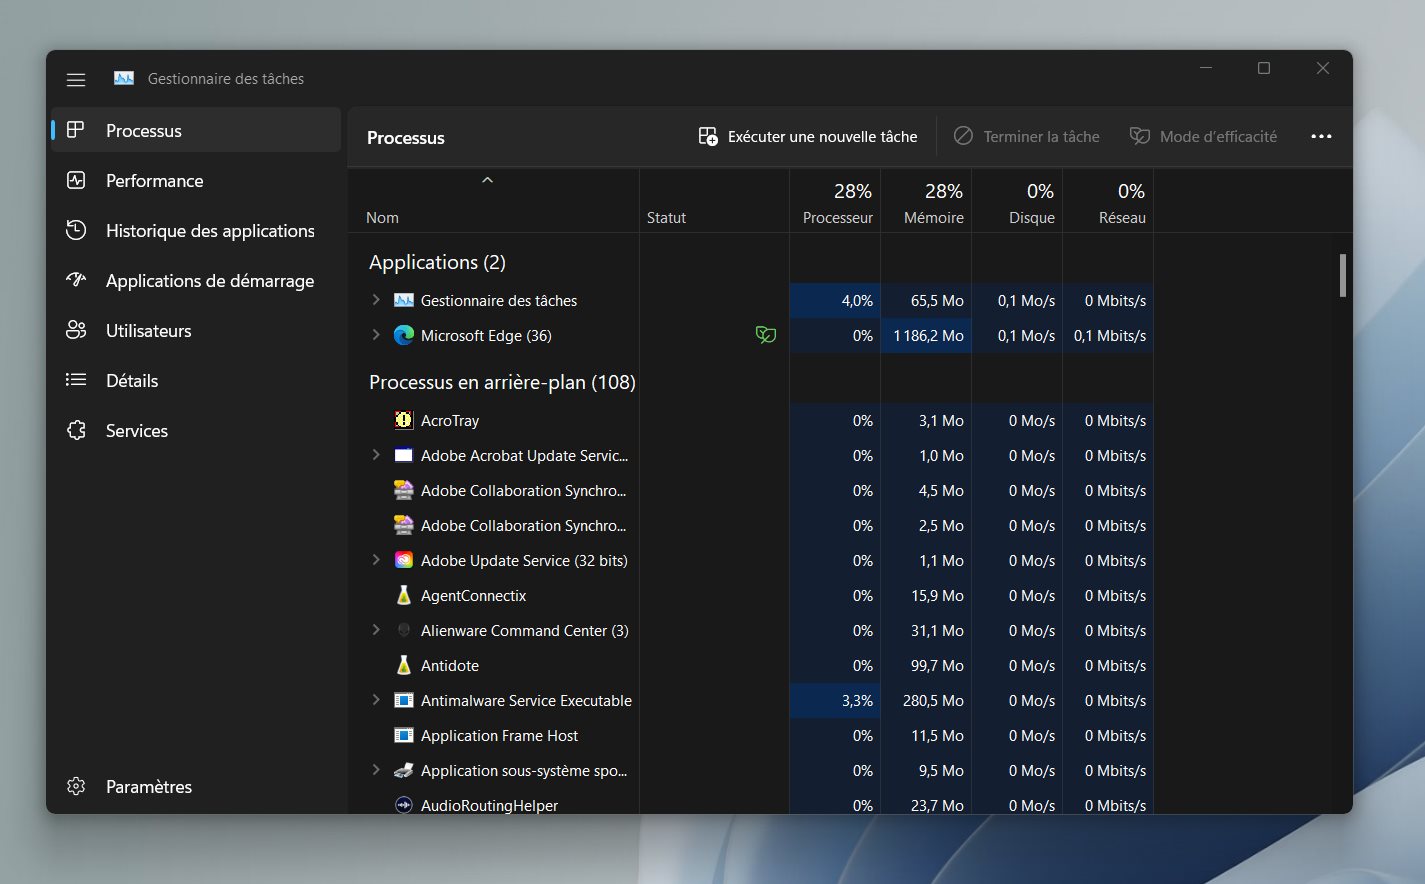Sort processes by Nom column
The height and width of the screenshot is (884, 1425).
point(493,201)
